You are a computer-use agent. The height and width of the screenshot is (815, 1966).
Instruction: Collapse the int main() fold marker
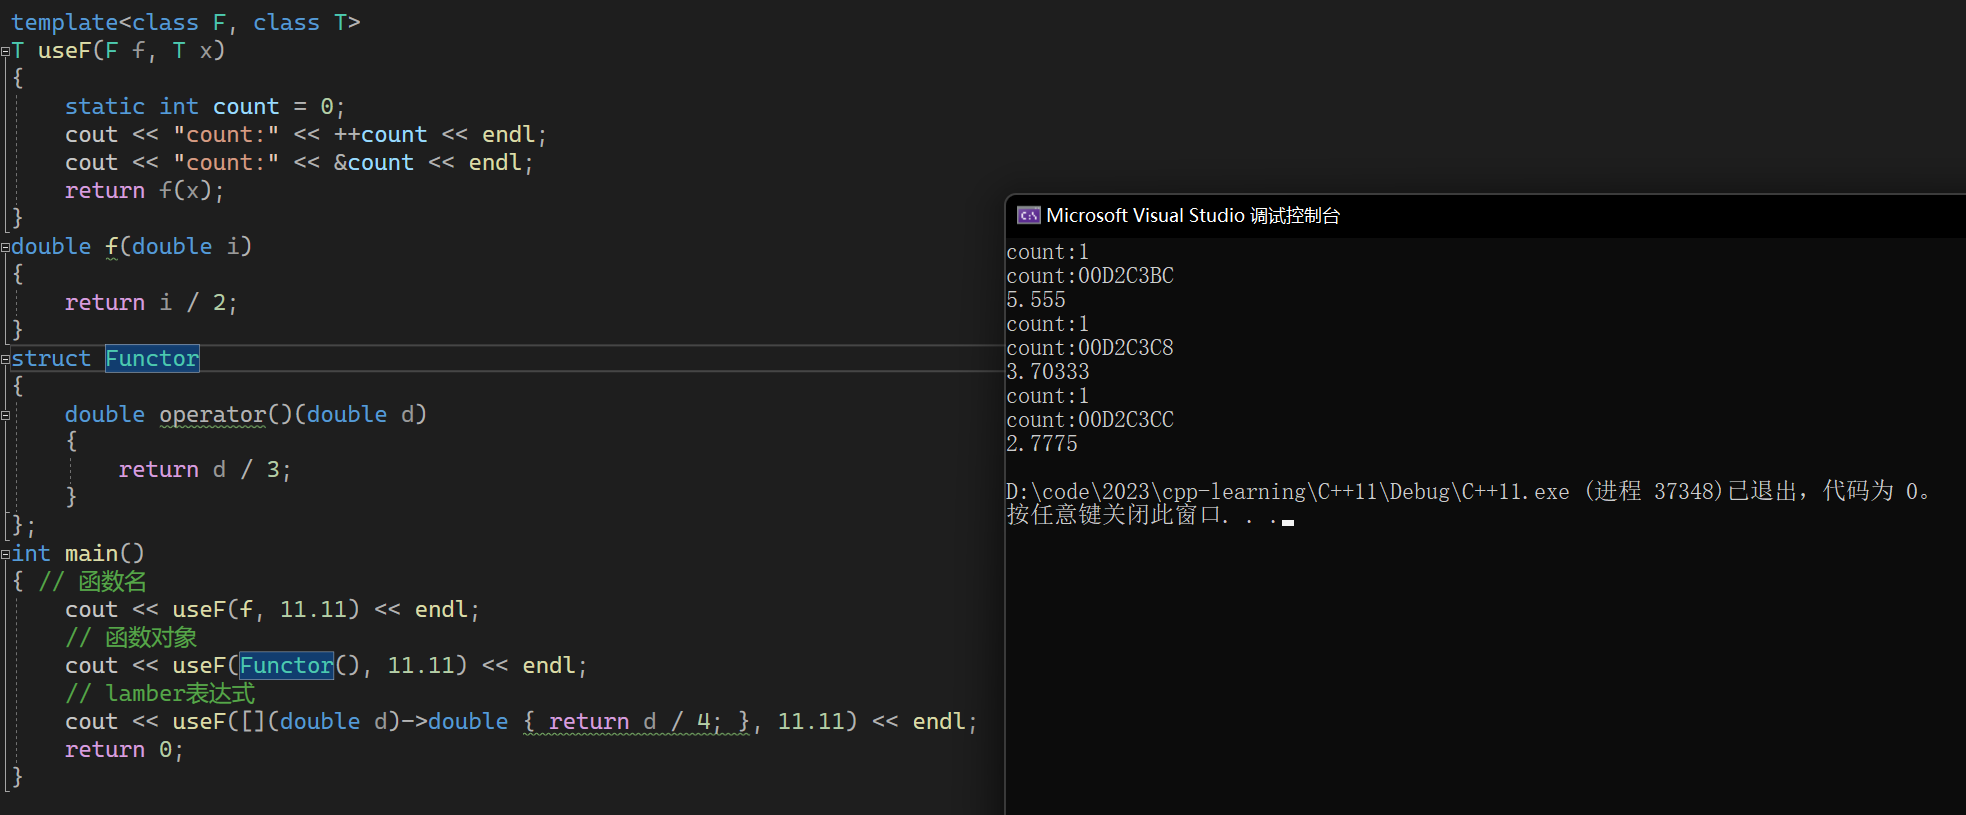tap(5, 554)
